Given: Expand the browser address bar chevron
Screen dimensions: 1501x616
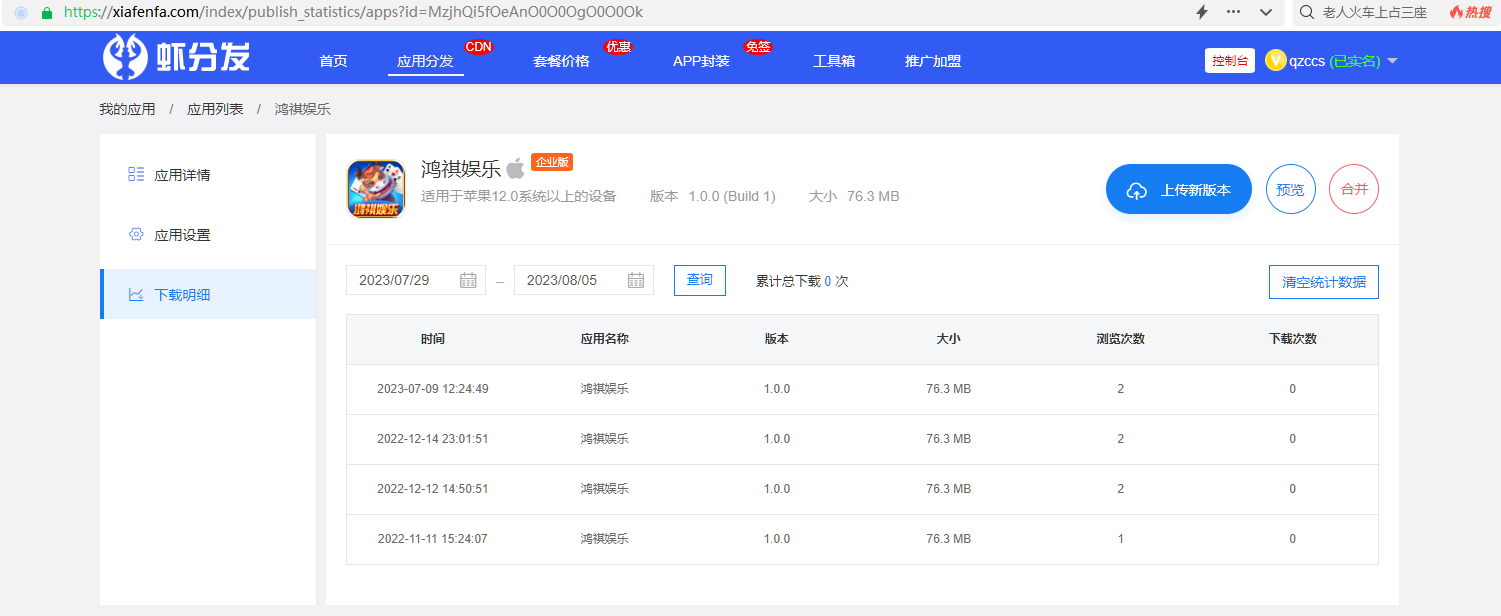Looking at the screenshot, I should point(1266,12).
